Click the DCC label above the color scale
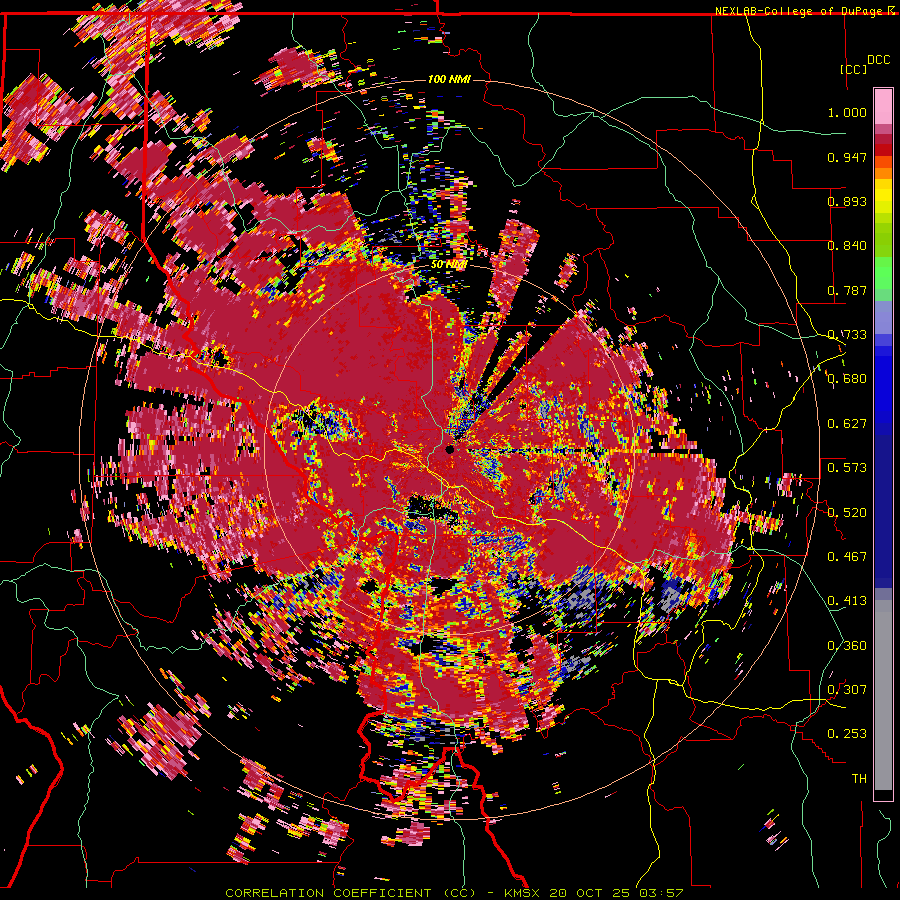Viewport: 900px width, 900px height. click(x=878, y=60)
